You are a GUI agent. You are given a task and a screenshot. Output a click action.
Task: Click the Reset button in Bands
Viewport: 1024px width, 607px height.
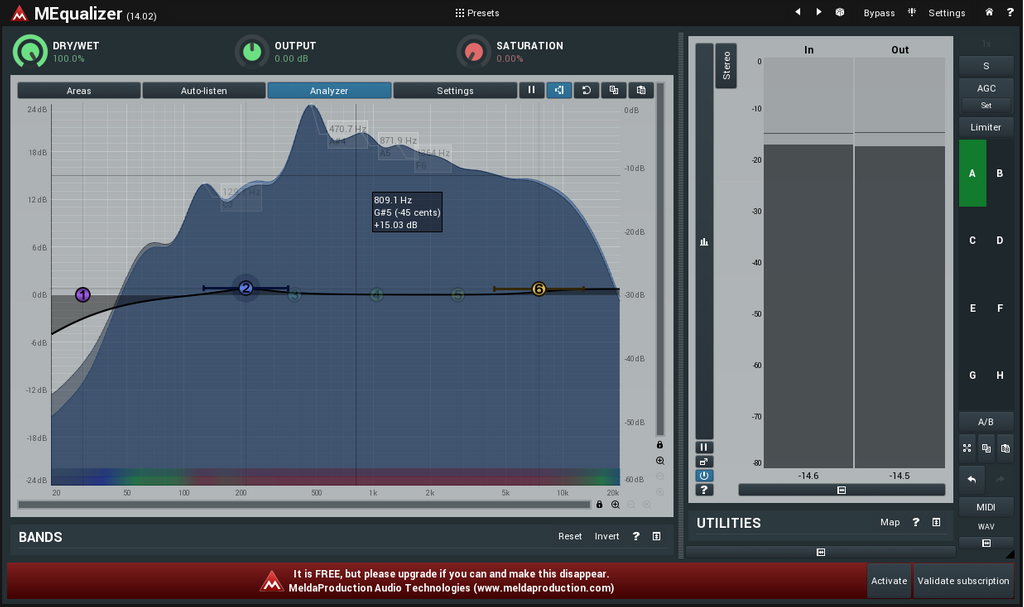pyautogui.click(x=570, y=536)
